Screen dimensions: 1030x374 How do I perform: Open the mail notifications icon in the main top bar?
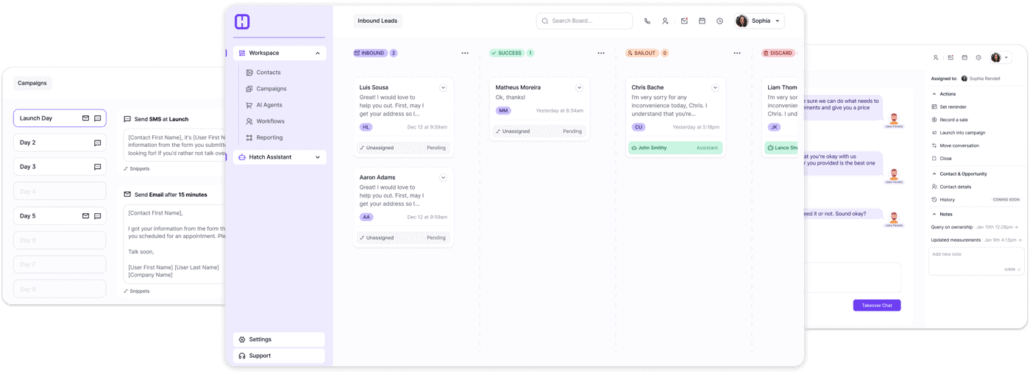684,21
